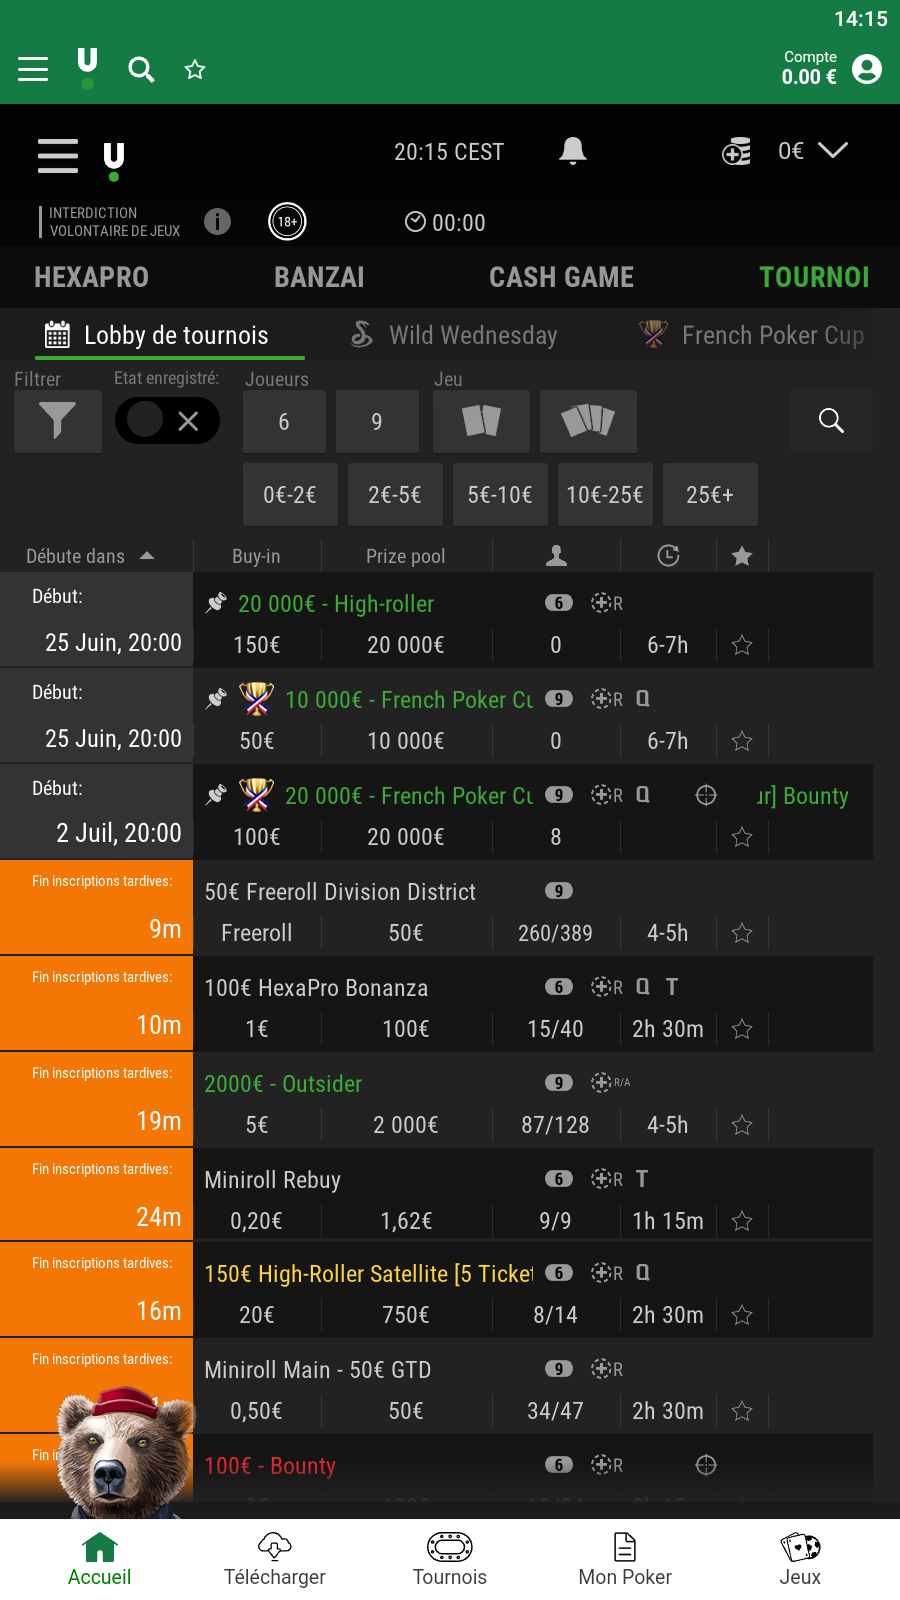Open the funnel filter icon
The width and height of the screenshot is (900, 1600).
58,421
